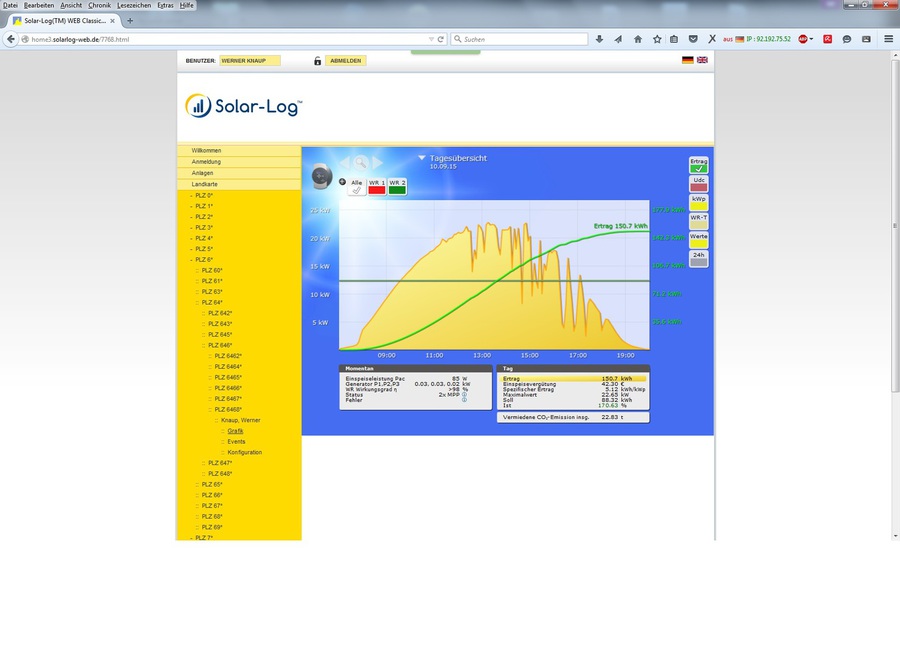Expand the PLZ 65* tree node

coord(210,484)
